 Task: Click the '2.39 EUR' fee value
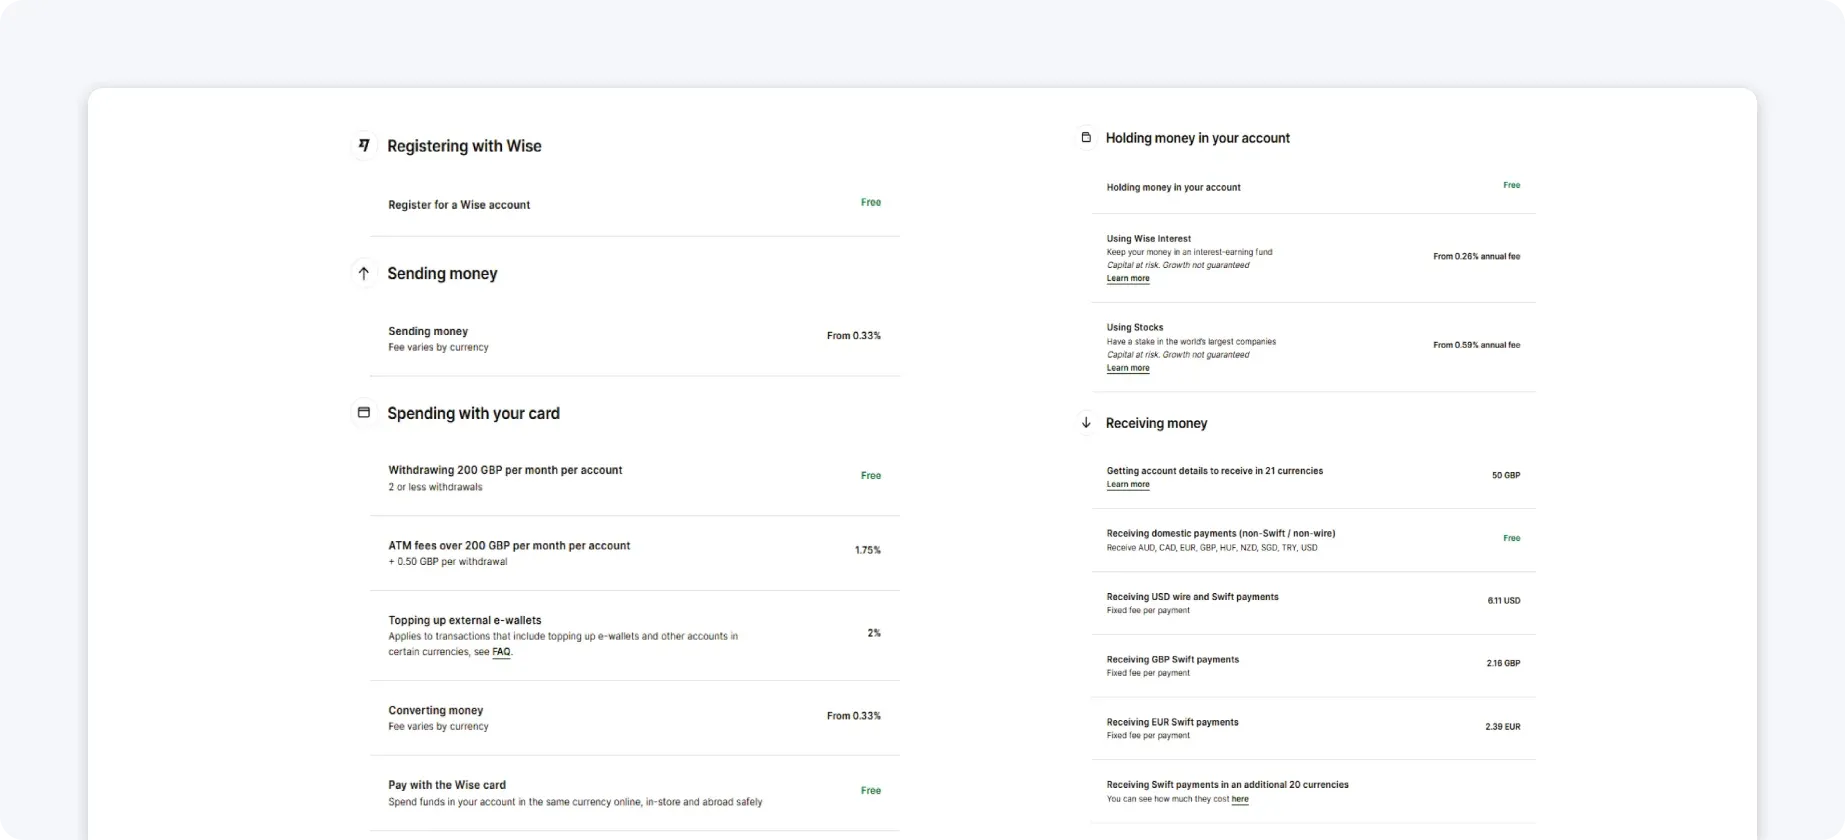1503,727
